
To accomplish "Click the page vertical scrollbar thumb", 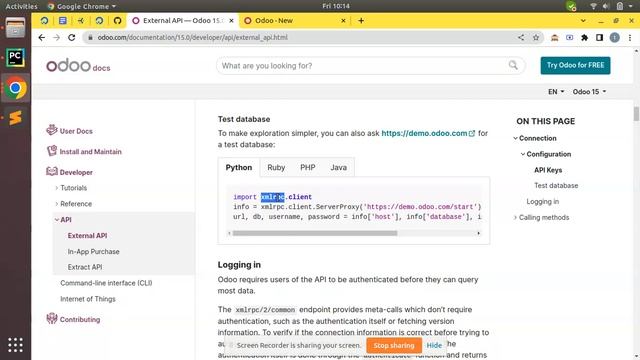I will (x=636, y=113).
